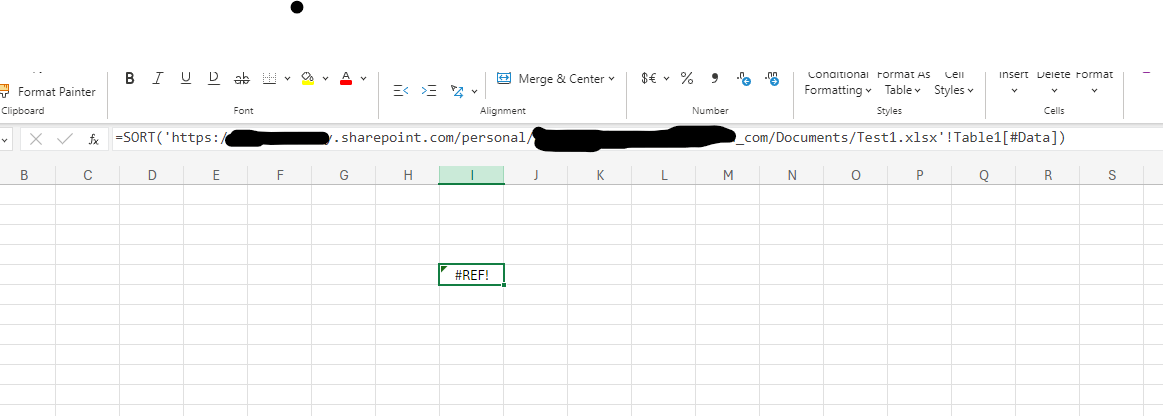Viewport: 1163px width, 416px height.
Task: Toggle bold formatting
Action: 130,79
